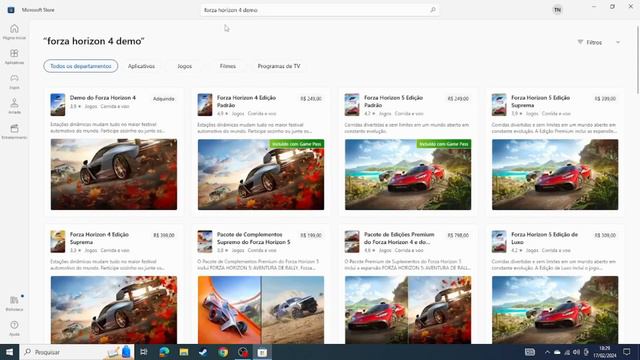Click the price on Pacote de Edições Premium

(x=458, y=236)
